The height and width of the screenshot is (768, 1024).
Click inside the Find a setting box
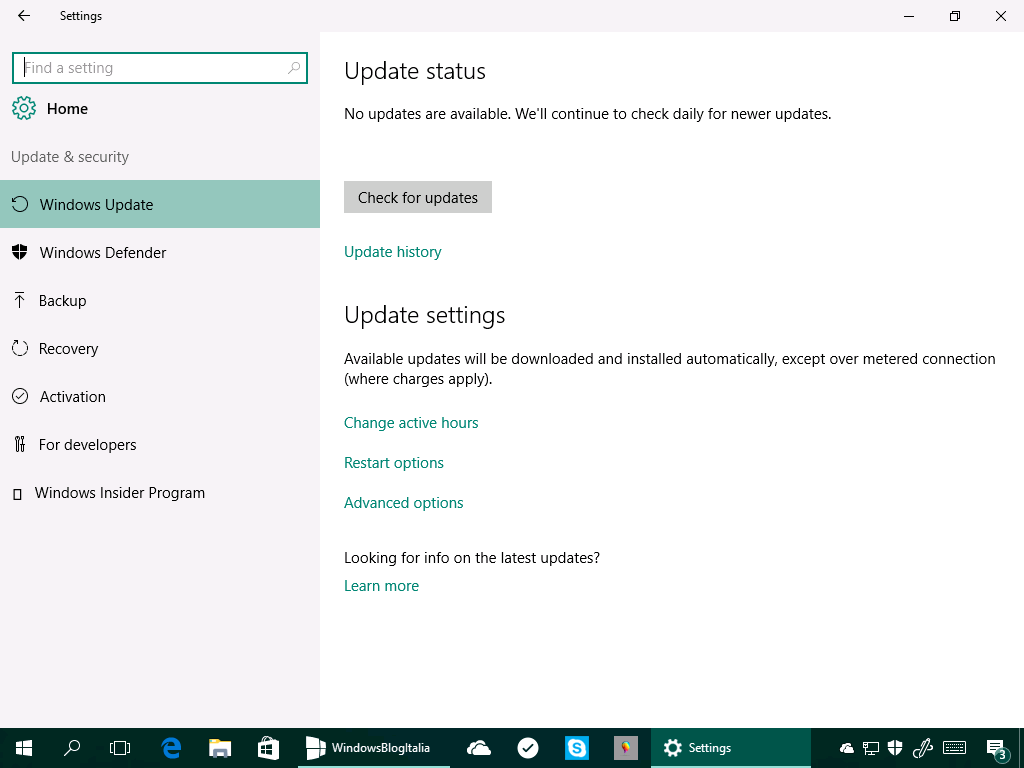click(159, 68)
